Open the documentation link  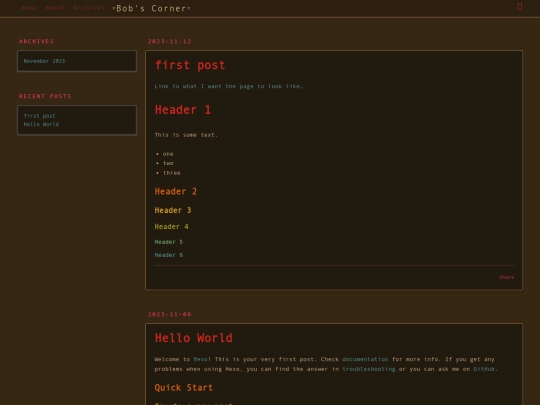click(365, 359)
